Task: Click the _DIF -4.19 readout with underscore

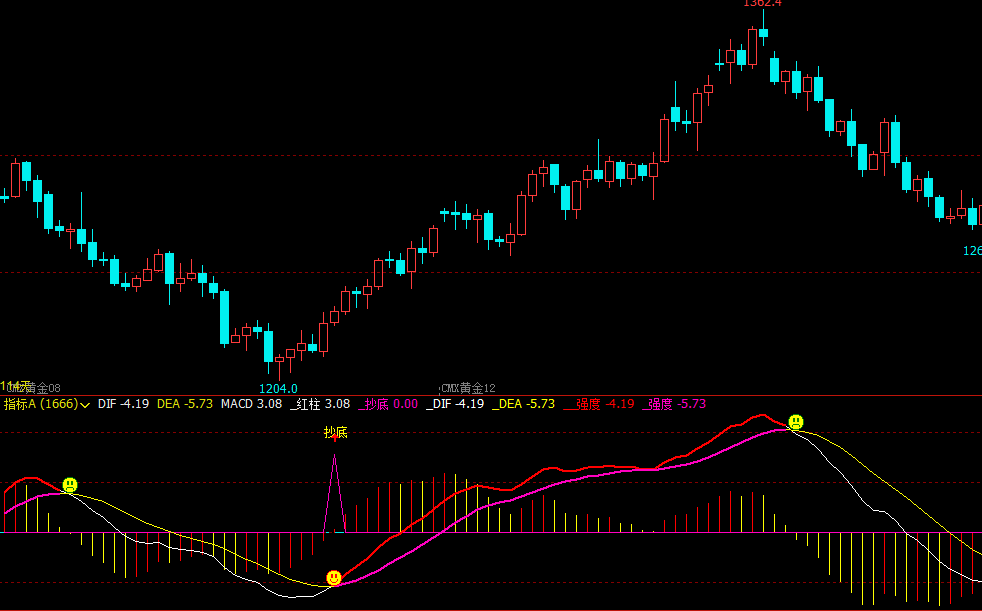Action: point(455,404)
